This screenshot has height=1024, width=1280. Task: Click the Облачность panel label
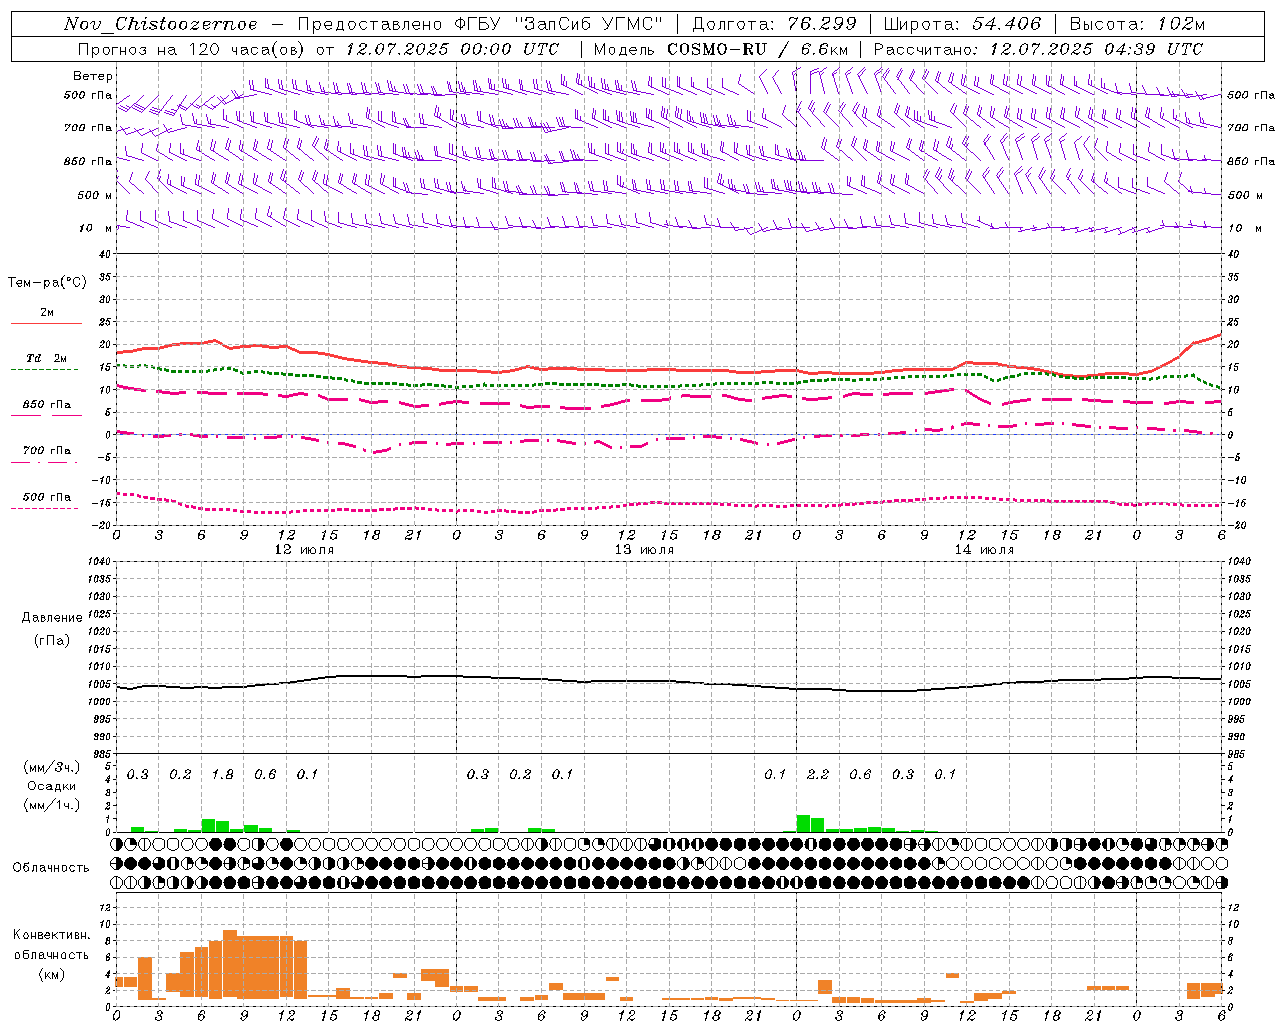51,868
